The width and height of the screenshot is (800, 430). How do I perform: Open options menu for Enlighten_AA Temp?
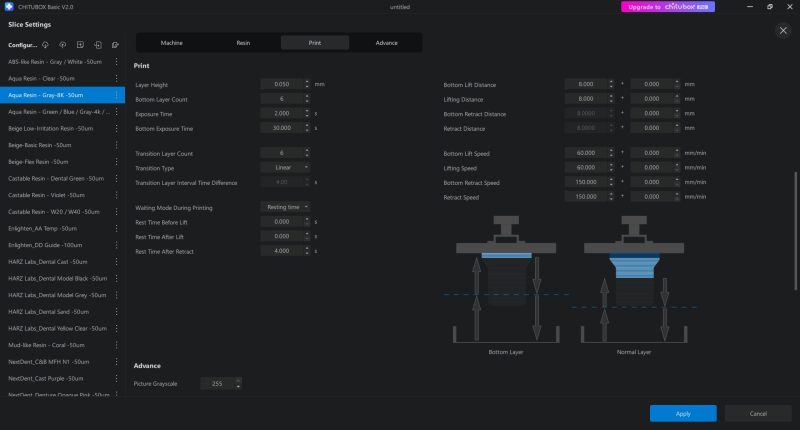pyautogui.click(x=116, y=229)
